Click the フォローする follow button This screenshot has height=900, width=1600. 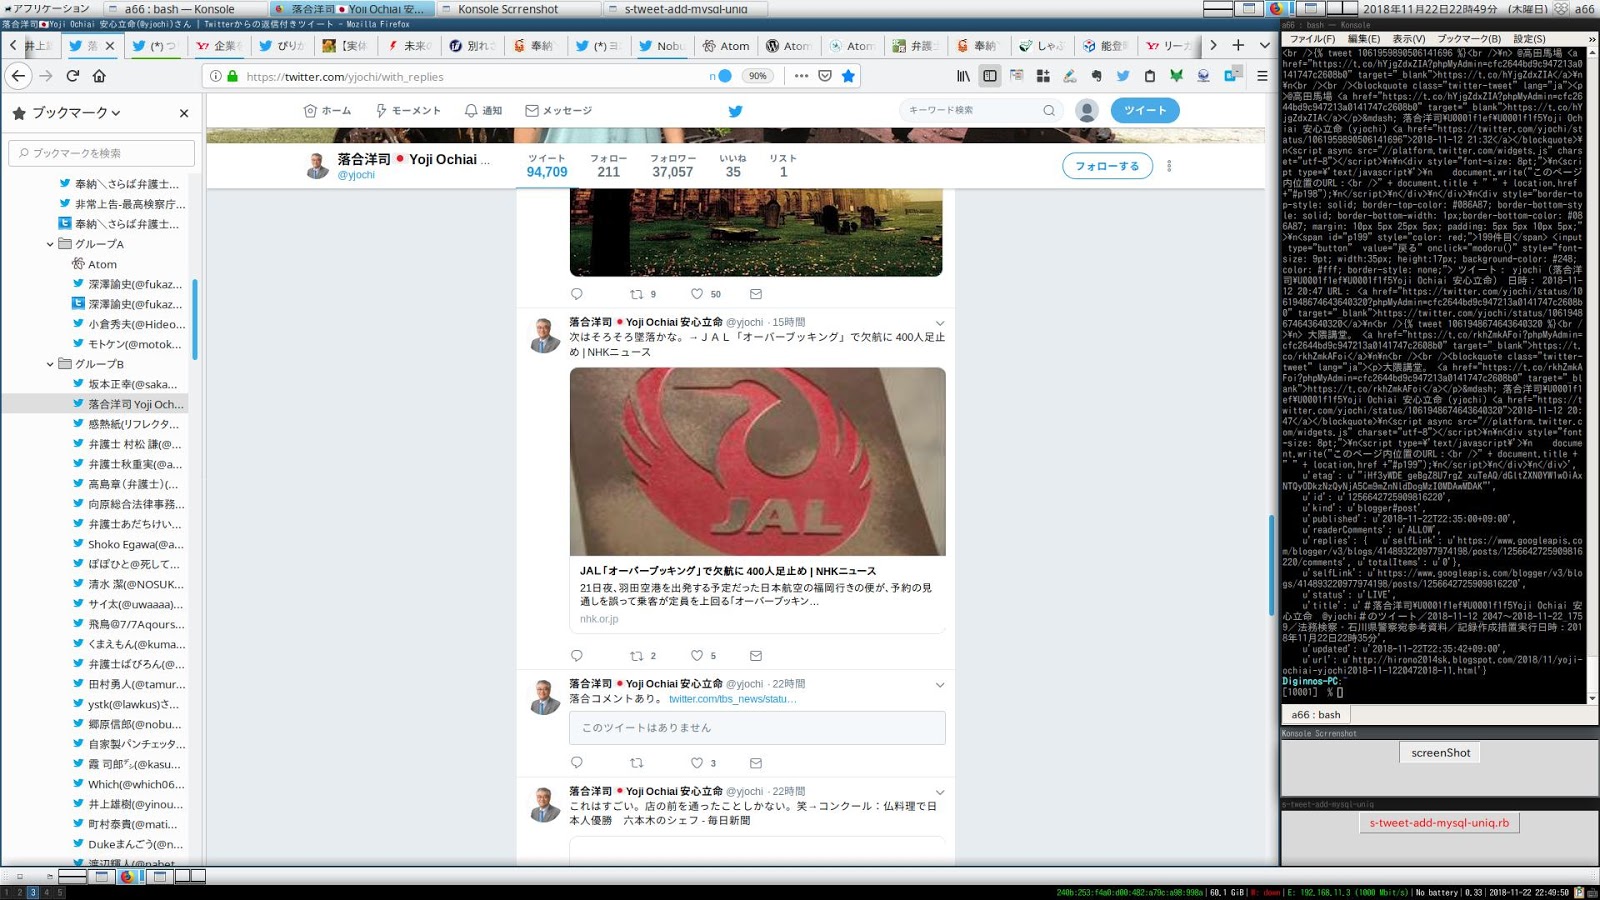(1107, 166)
